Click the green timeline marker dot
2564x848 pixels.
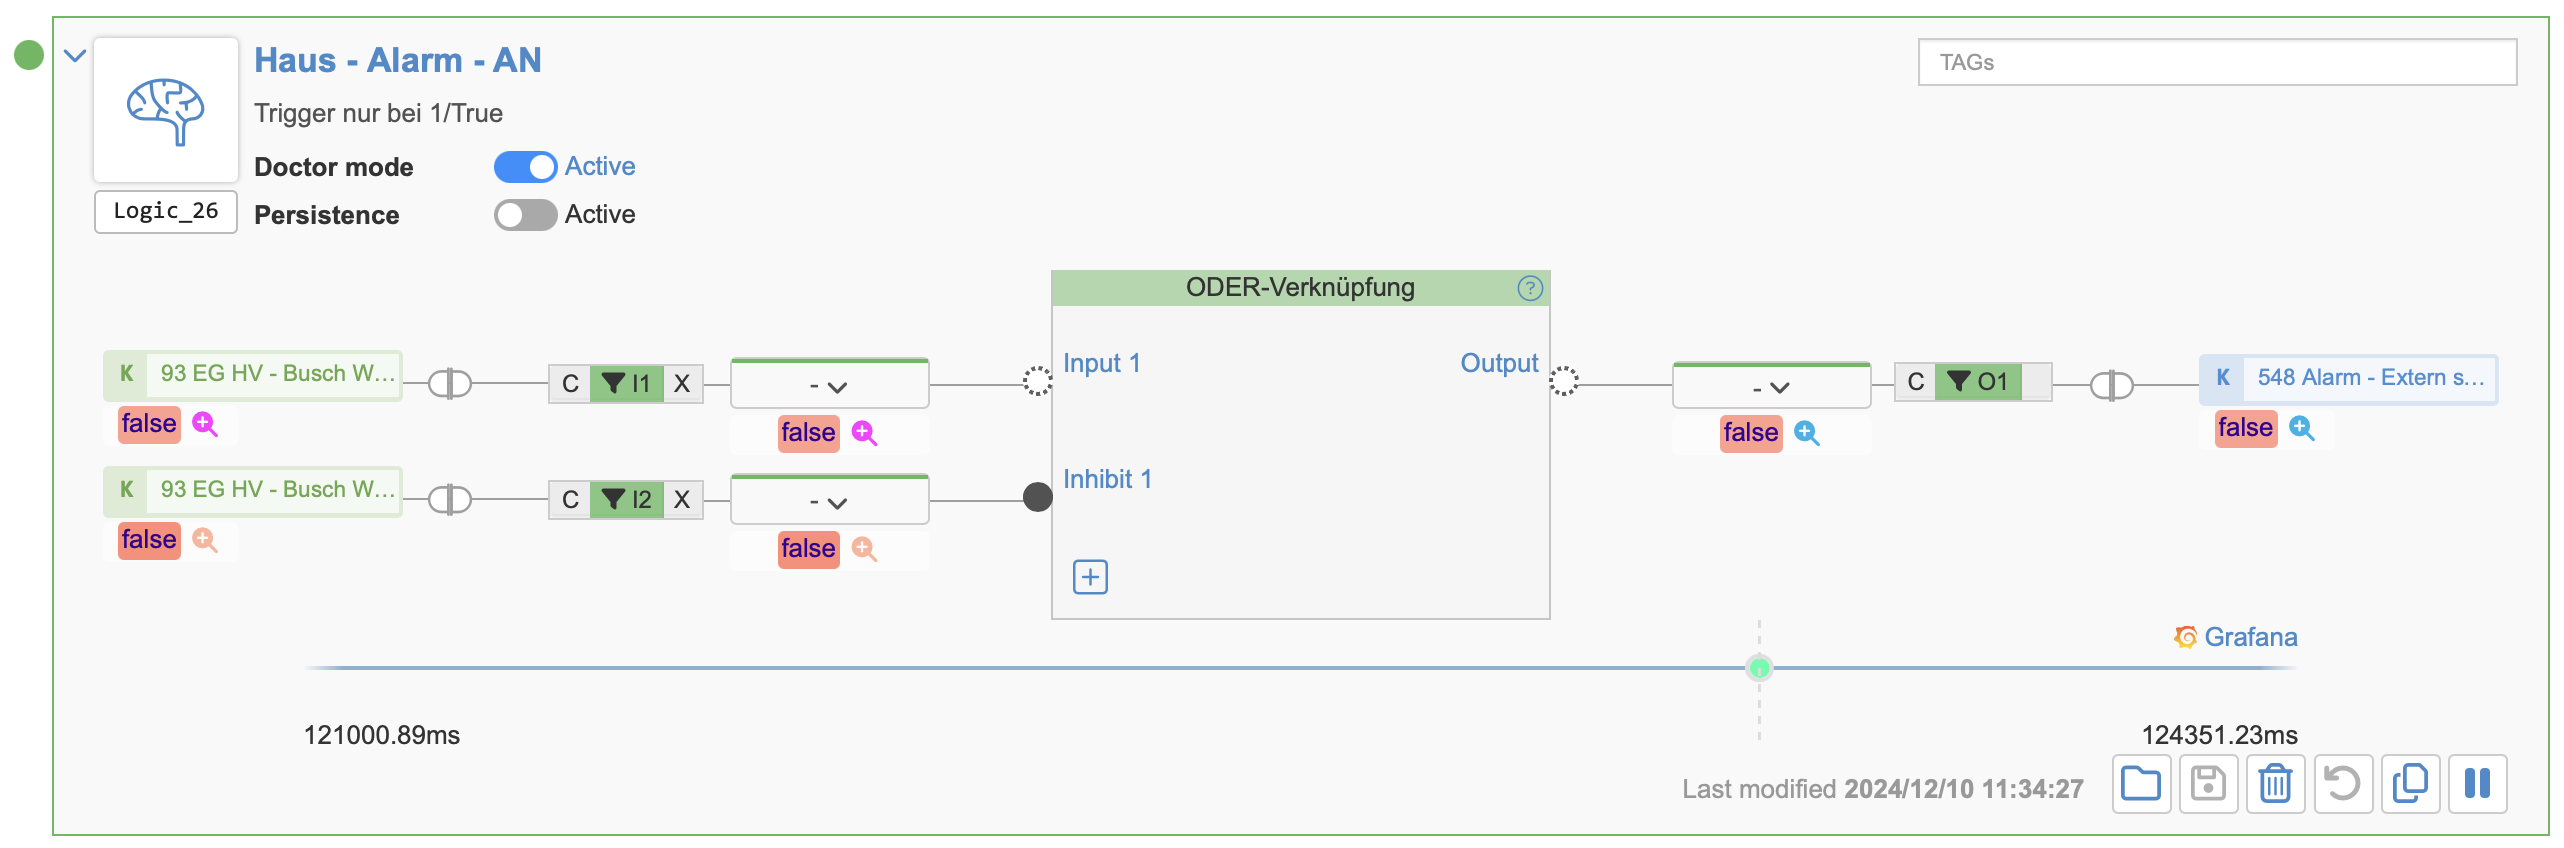(1759, 668)
